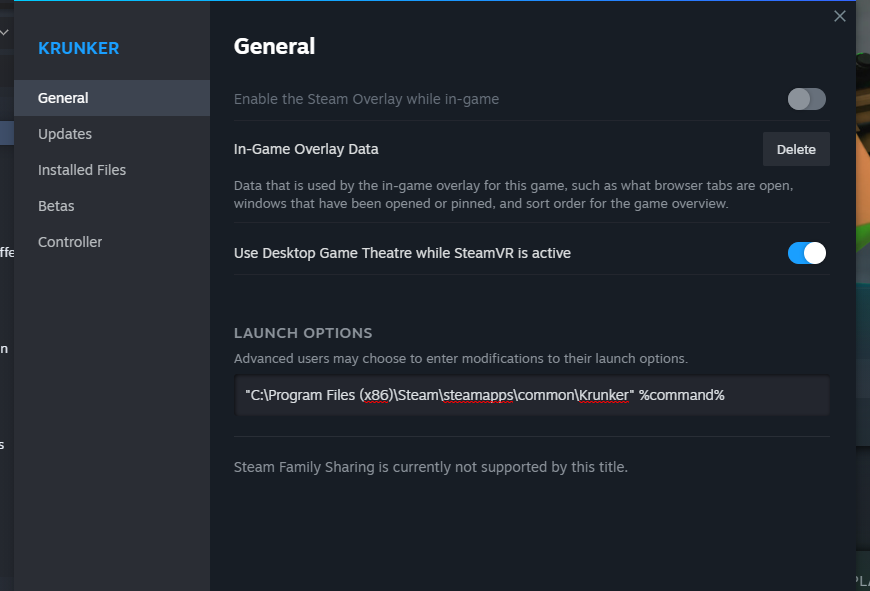Delete In-Game Overlay Data
This screenshot has width=870, height=591.
pyautogui.click(x=796, y=149)
